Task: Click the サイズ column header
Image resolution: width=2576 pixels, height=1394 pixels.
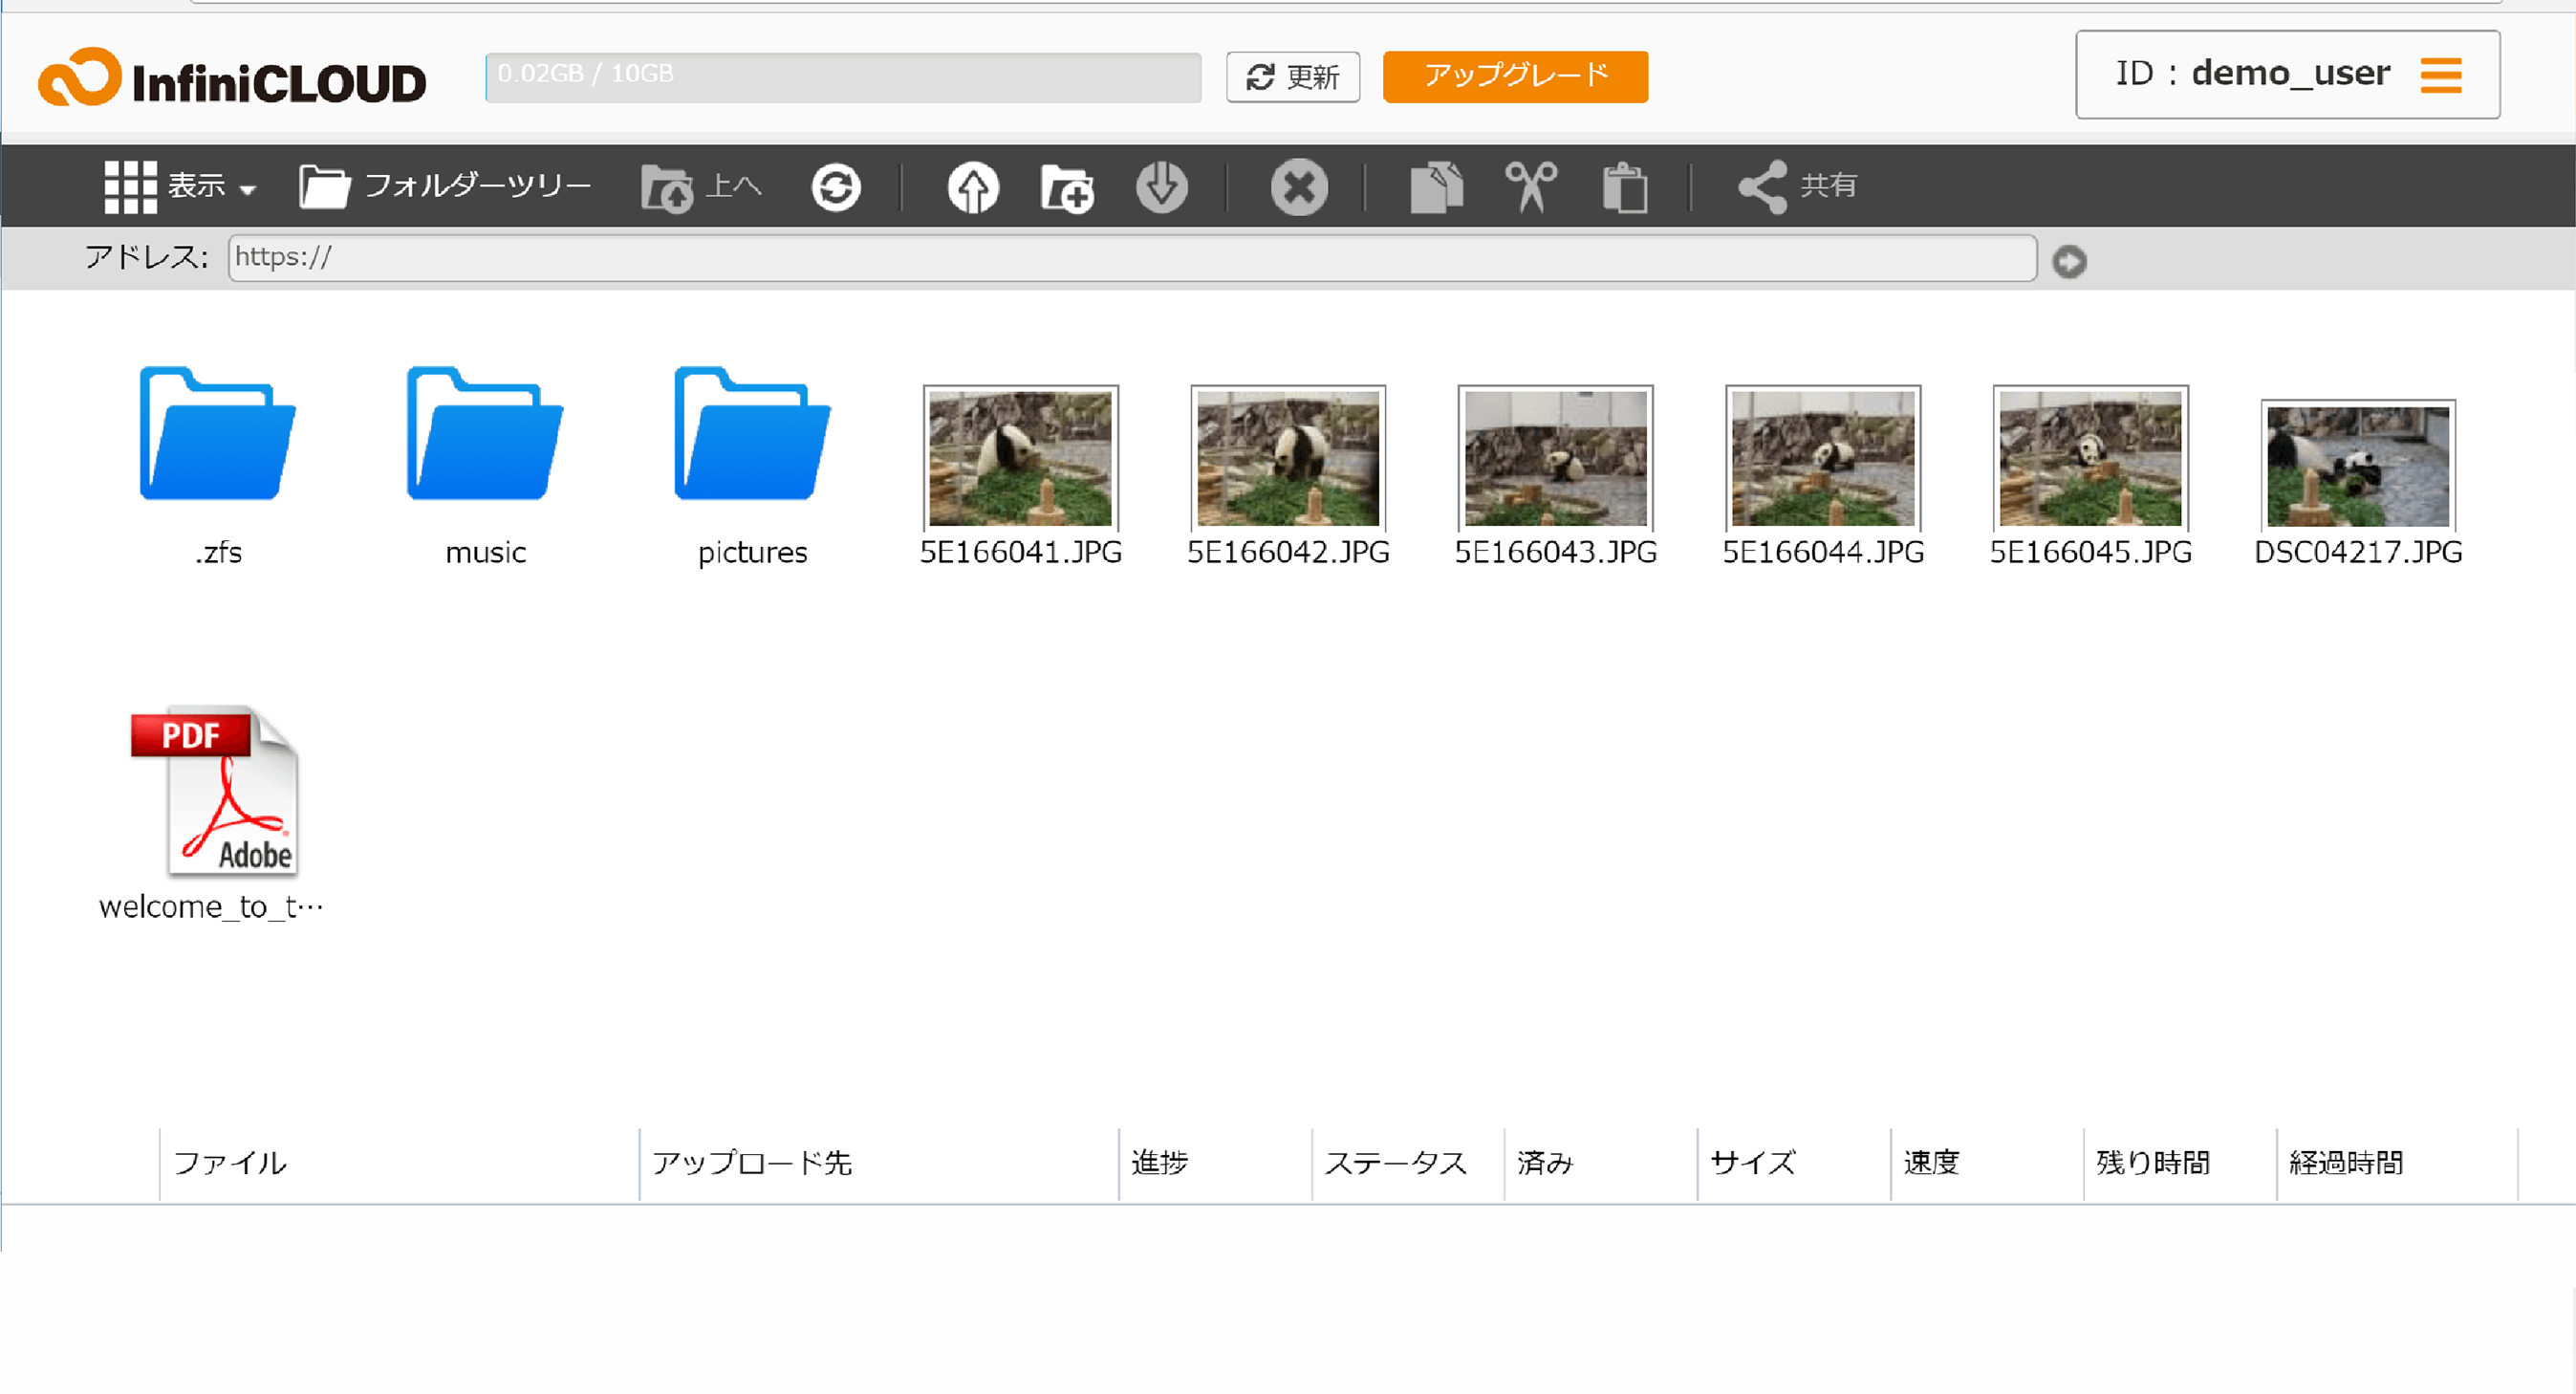Action: pos(1794,1163)
